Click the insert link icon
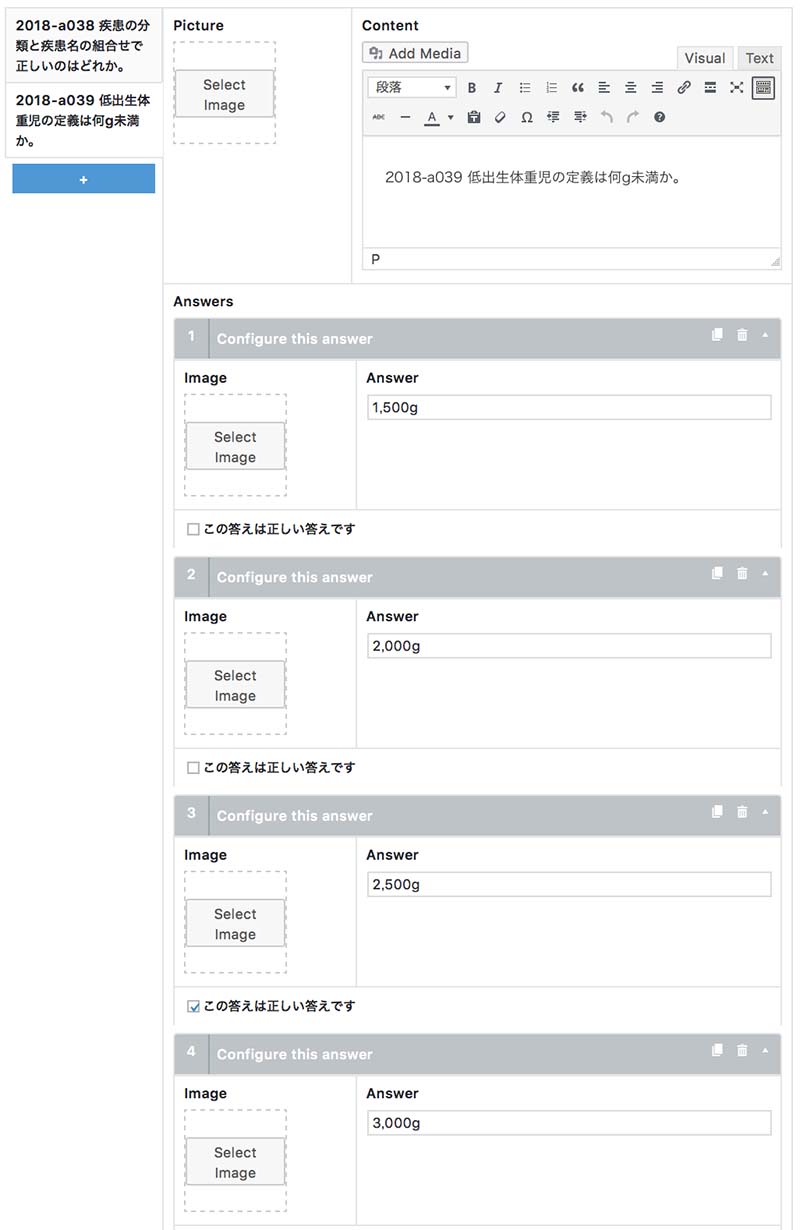This screenshot has height=1230, width=800. pos(684,88)
